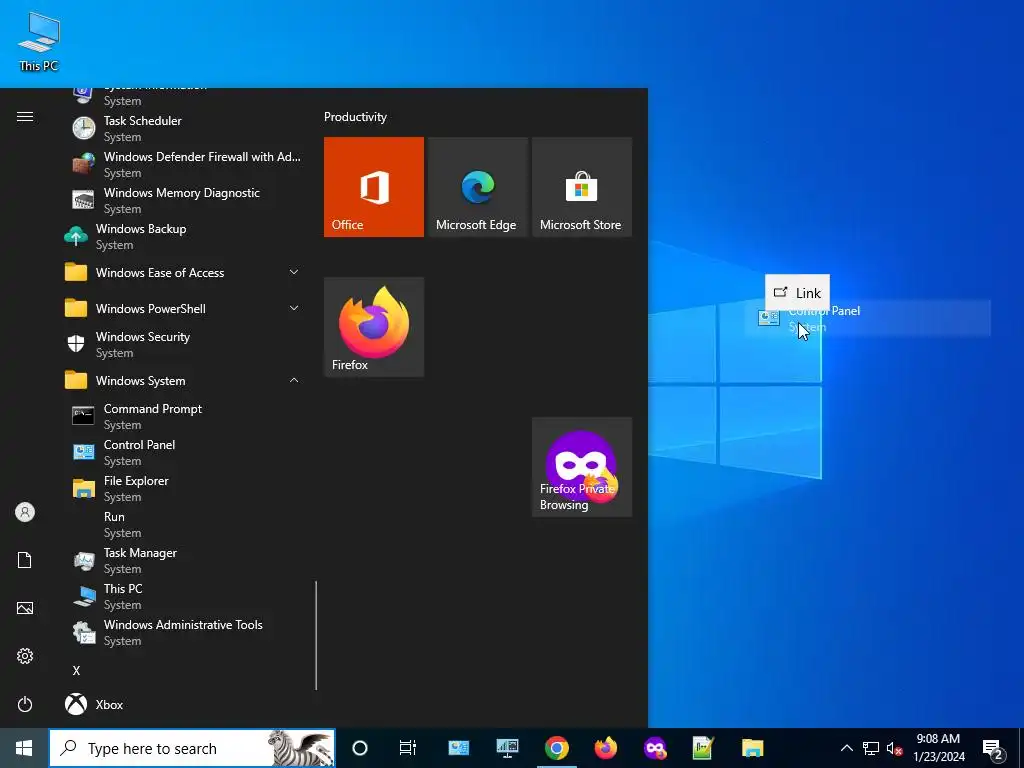The height and width of the screenshot is (768, 1024).
Task: Open Windows Backup app
Action: pyautogui.click(x=184, y=236)
